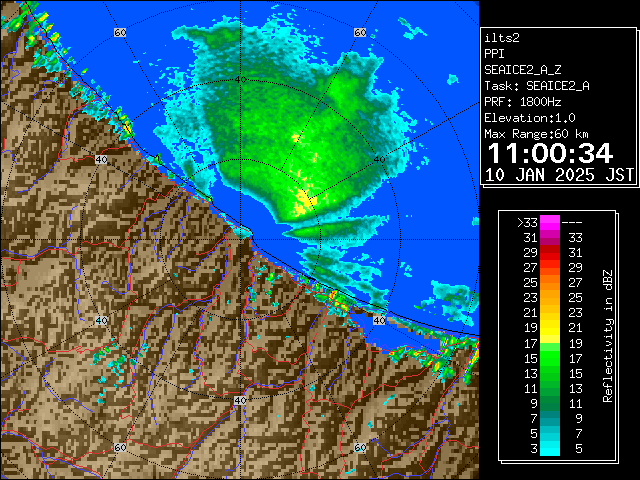This screenshot has width=640, height=480.
Task: Click the ">33" legend label
Action: pos(527,223)
